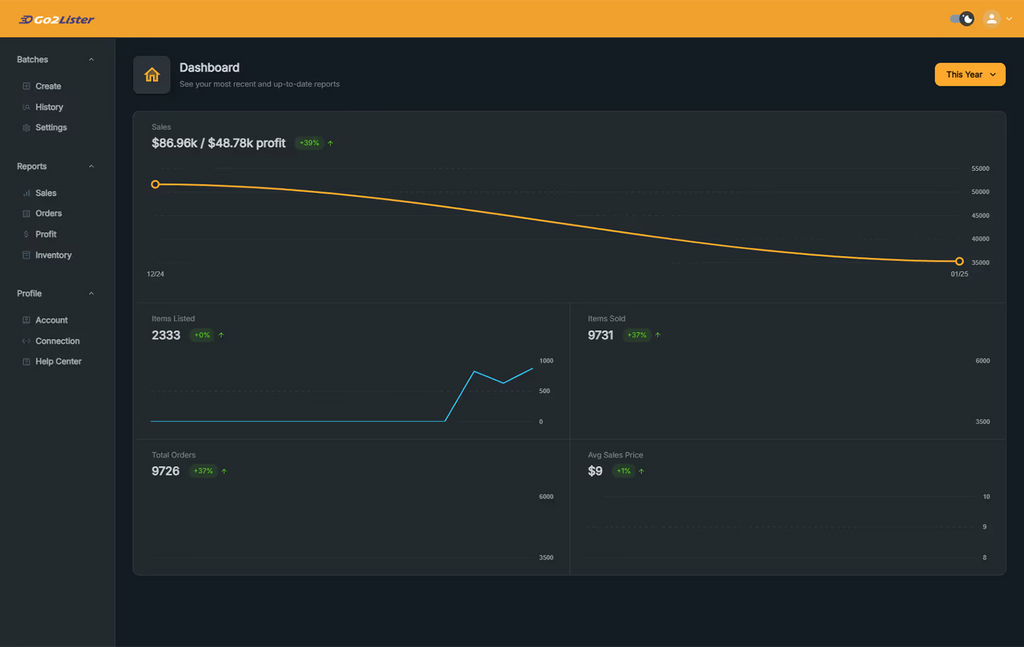The width and height of the screenshot is (1024, 647).
Task: Click the 12/24 data point on Sales chart
Action: point(155,184)
